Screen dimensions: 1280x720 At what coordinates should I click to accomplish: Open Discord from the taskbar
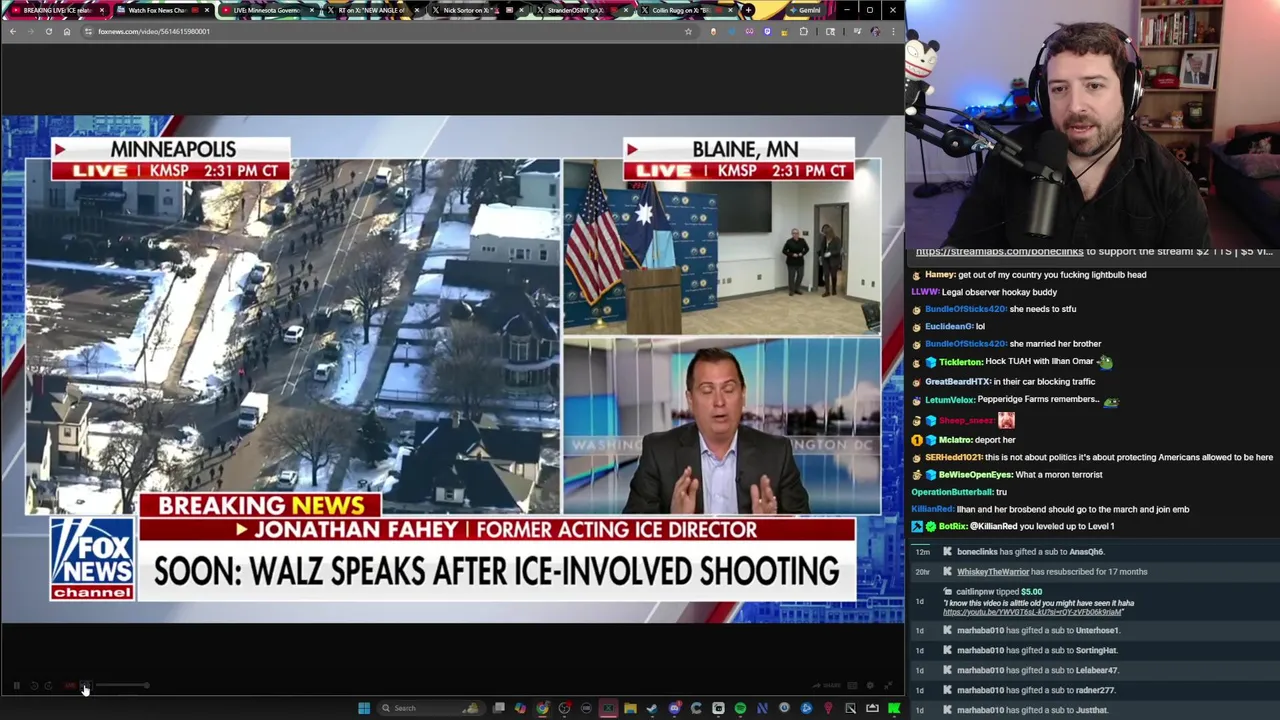click(674, 708)
